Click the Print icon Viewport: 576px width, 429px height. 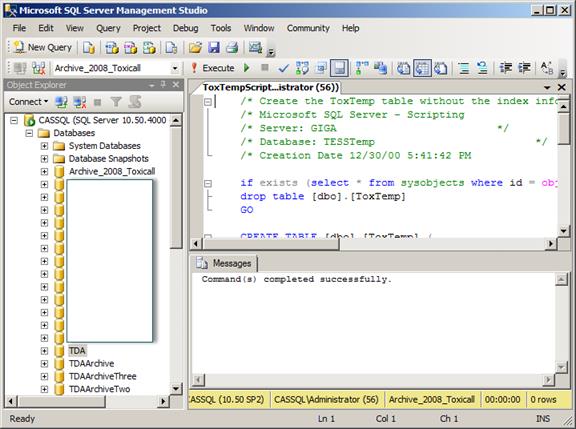point(232,48)
